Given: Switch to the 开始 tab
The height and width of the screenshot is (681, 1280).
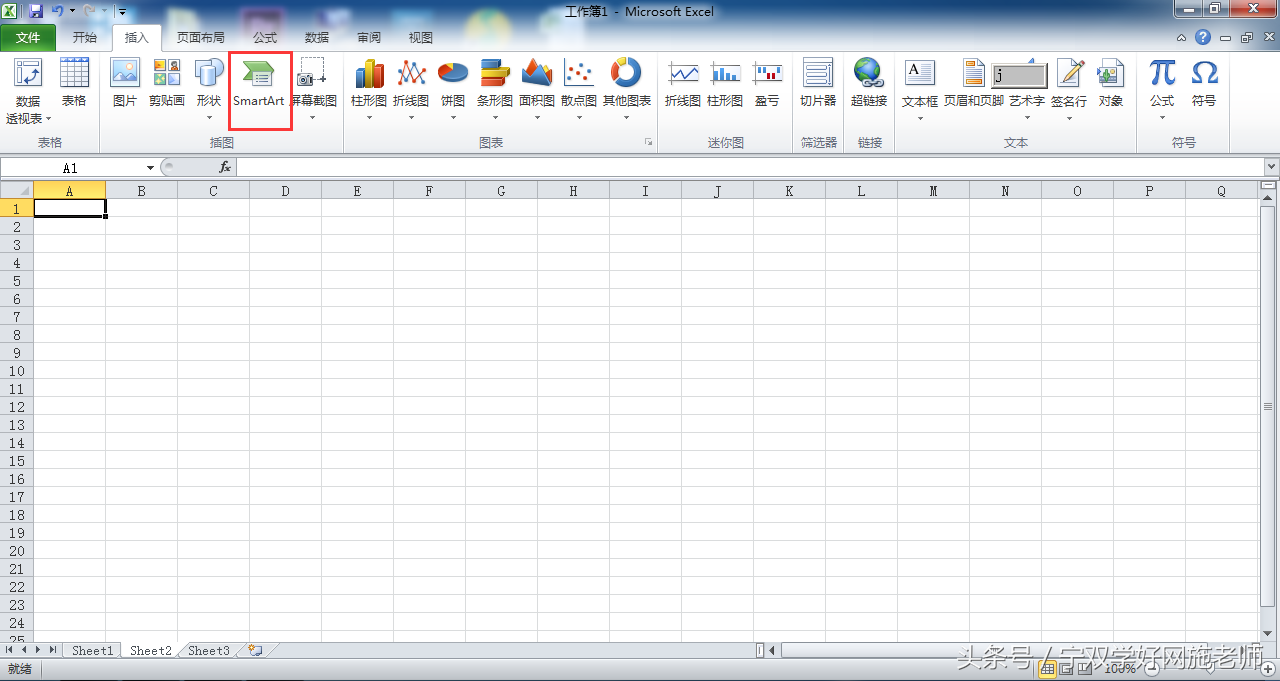Looking at the screenshot, I should [x=85, y=38].
